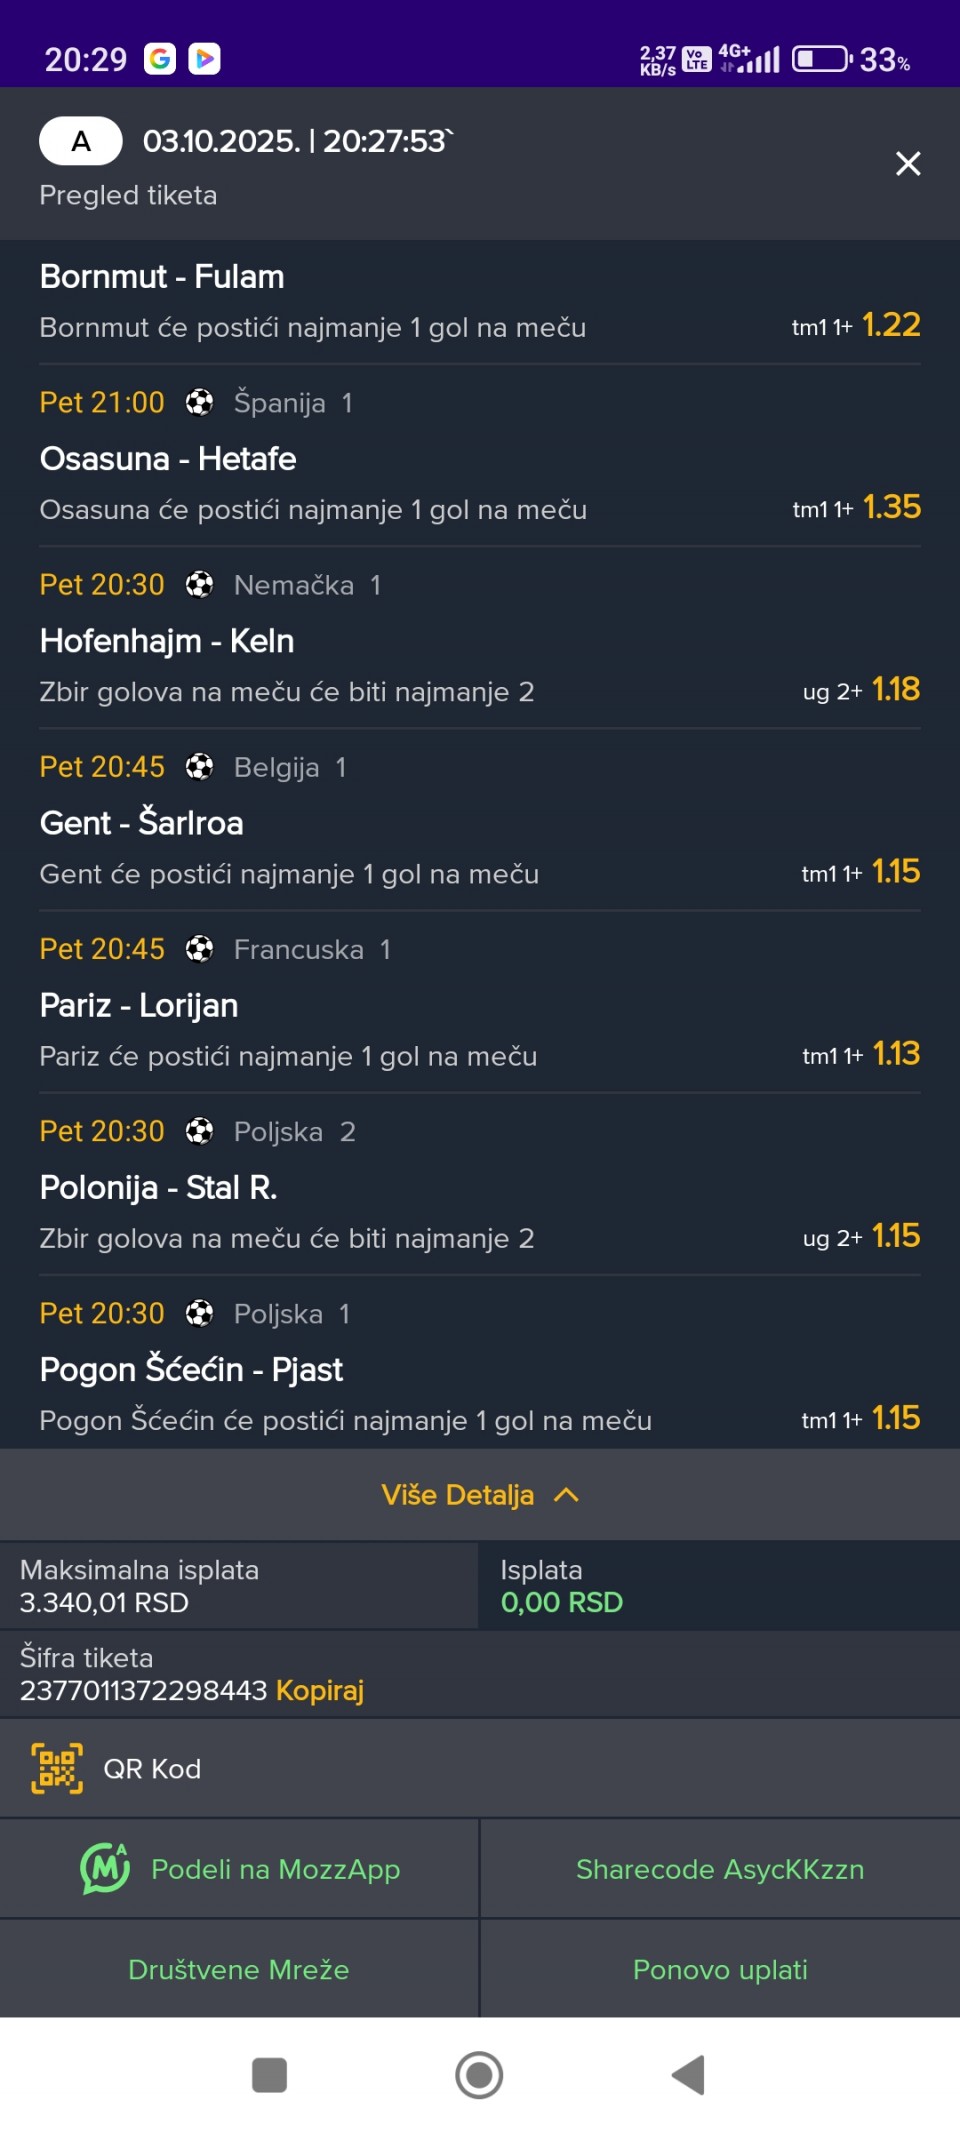
Task: Tap the QR Kod icon
Action: point(57,1768)
